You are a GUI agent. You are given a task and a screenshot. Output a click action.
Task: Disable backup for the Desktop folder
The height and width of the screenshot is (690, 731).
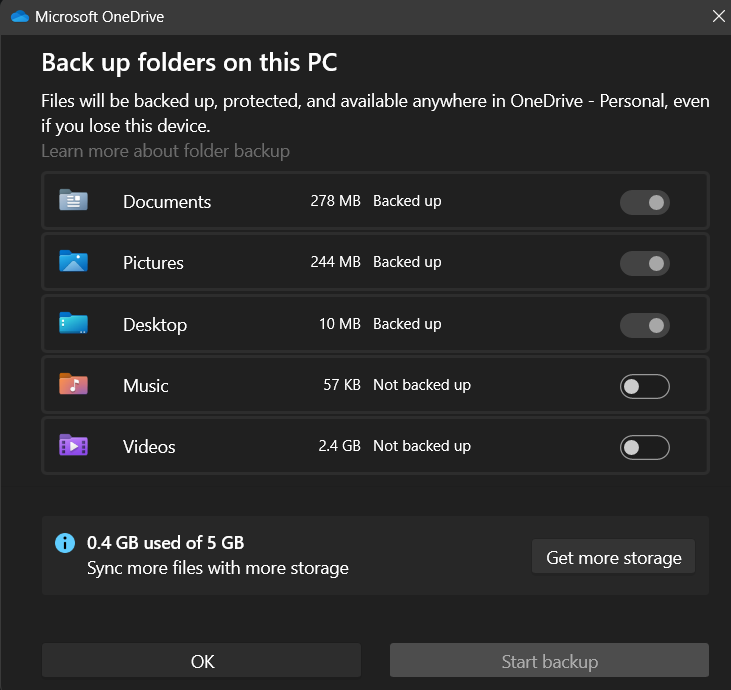[x=645, y=325]
